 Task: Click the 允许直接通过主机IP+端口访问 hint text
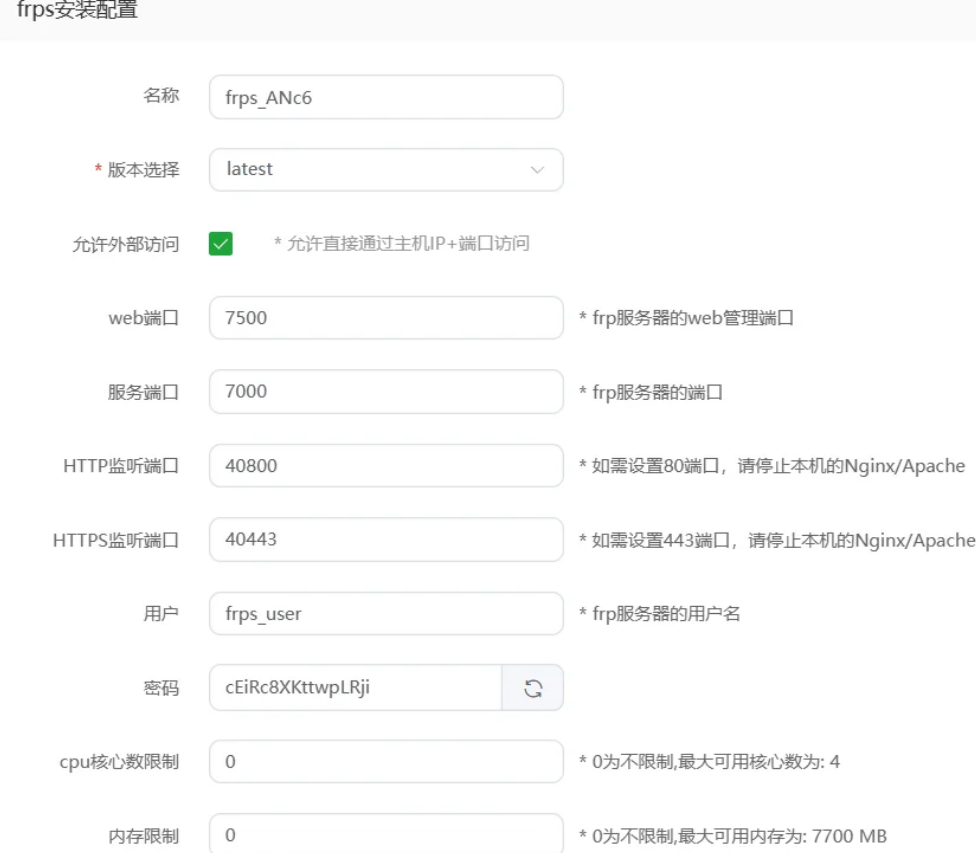click(401, 244)
